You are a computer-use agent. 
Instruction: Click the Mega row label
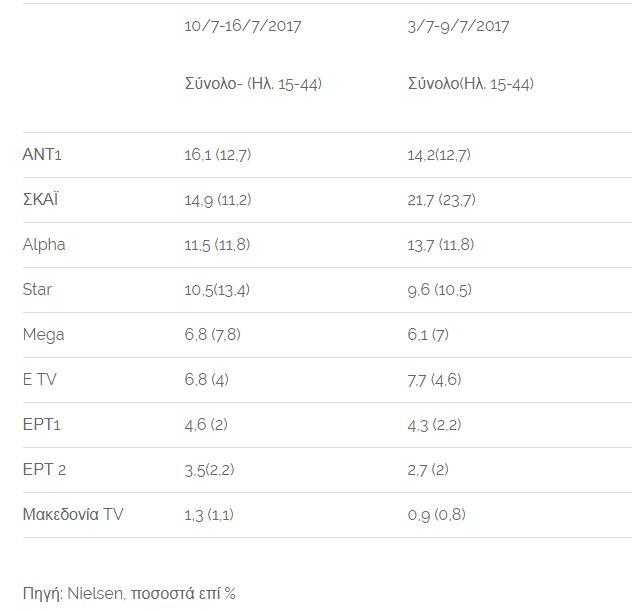click(43, 335)
